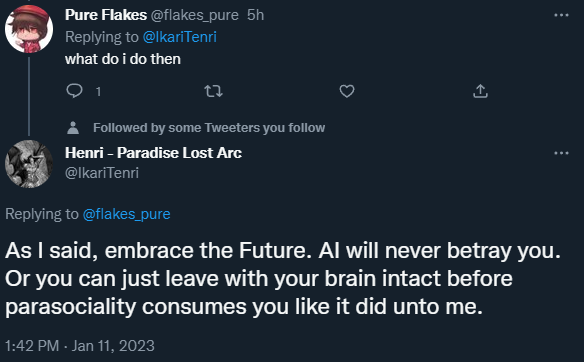Image resolution: width=584 pixels, height=362 pixels.
Task: Open the @flakes_pure handle next to the name
Action: coord(194,15)
